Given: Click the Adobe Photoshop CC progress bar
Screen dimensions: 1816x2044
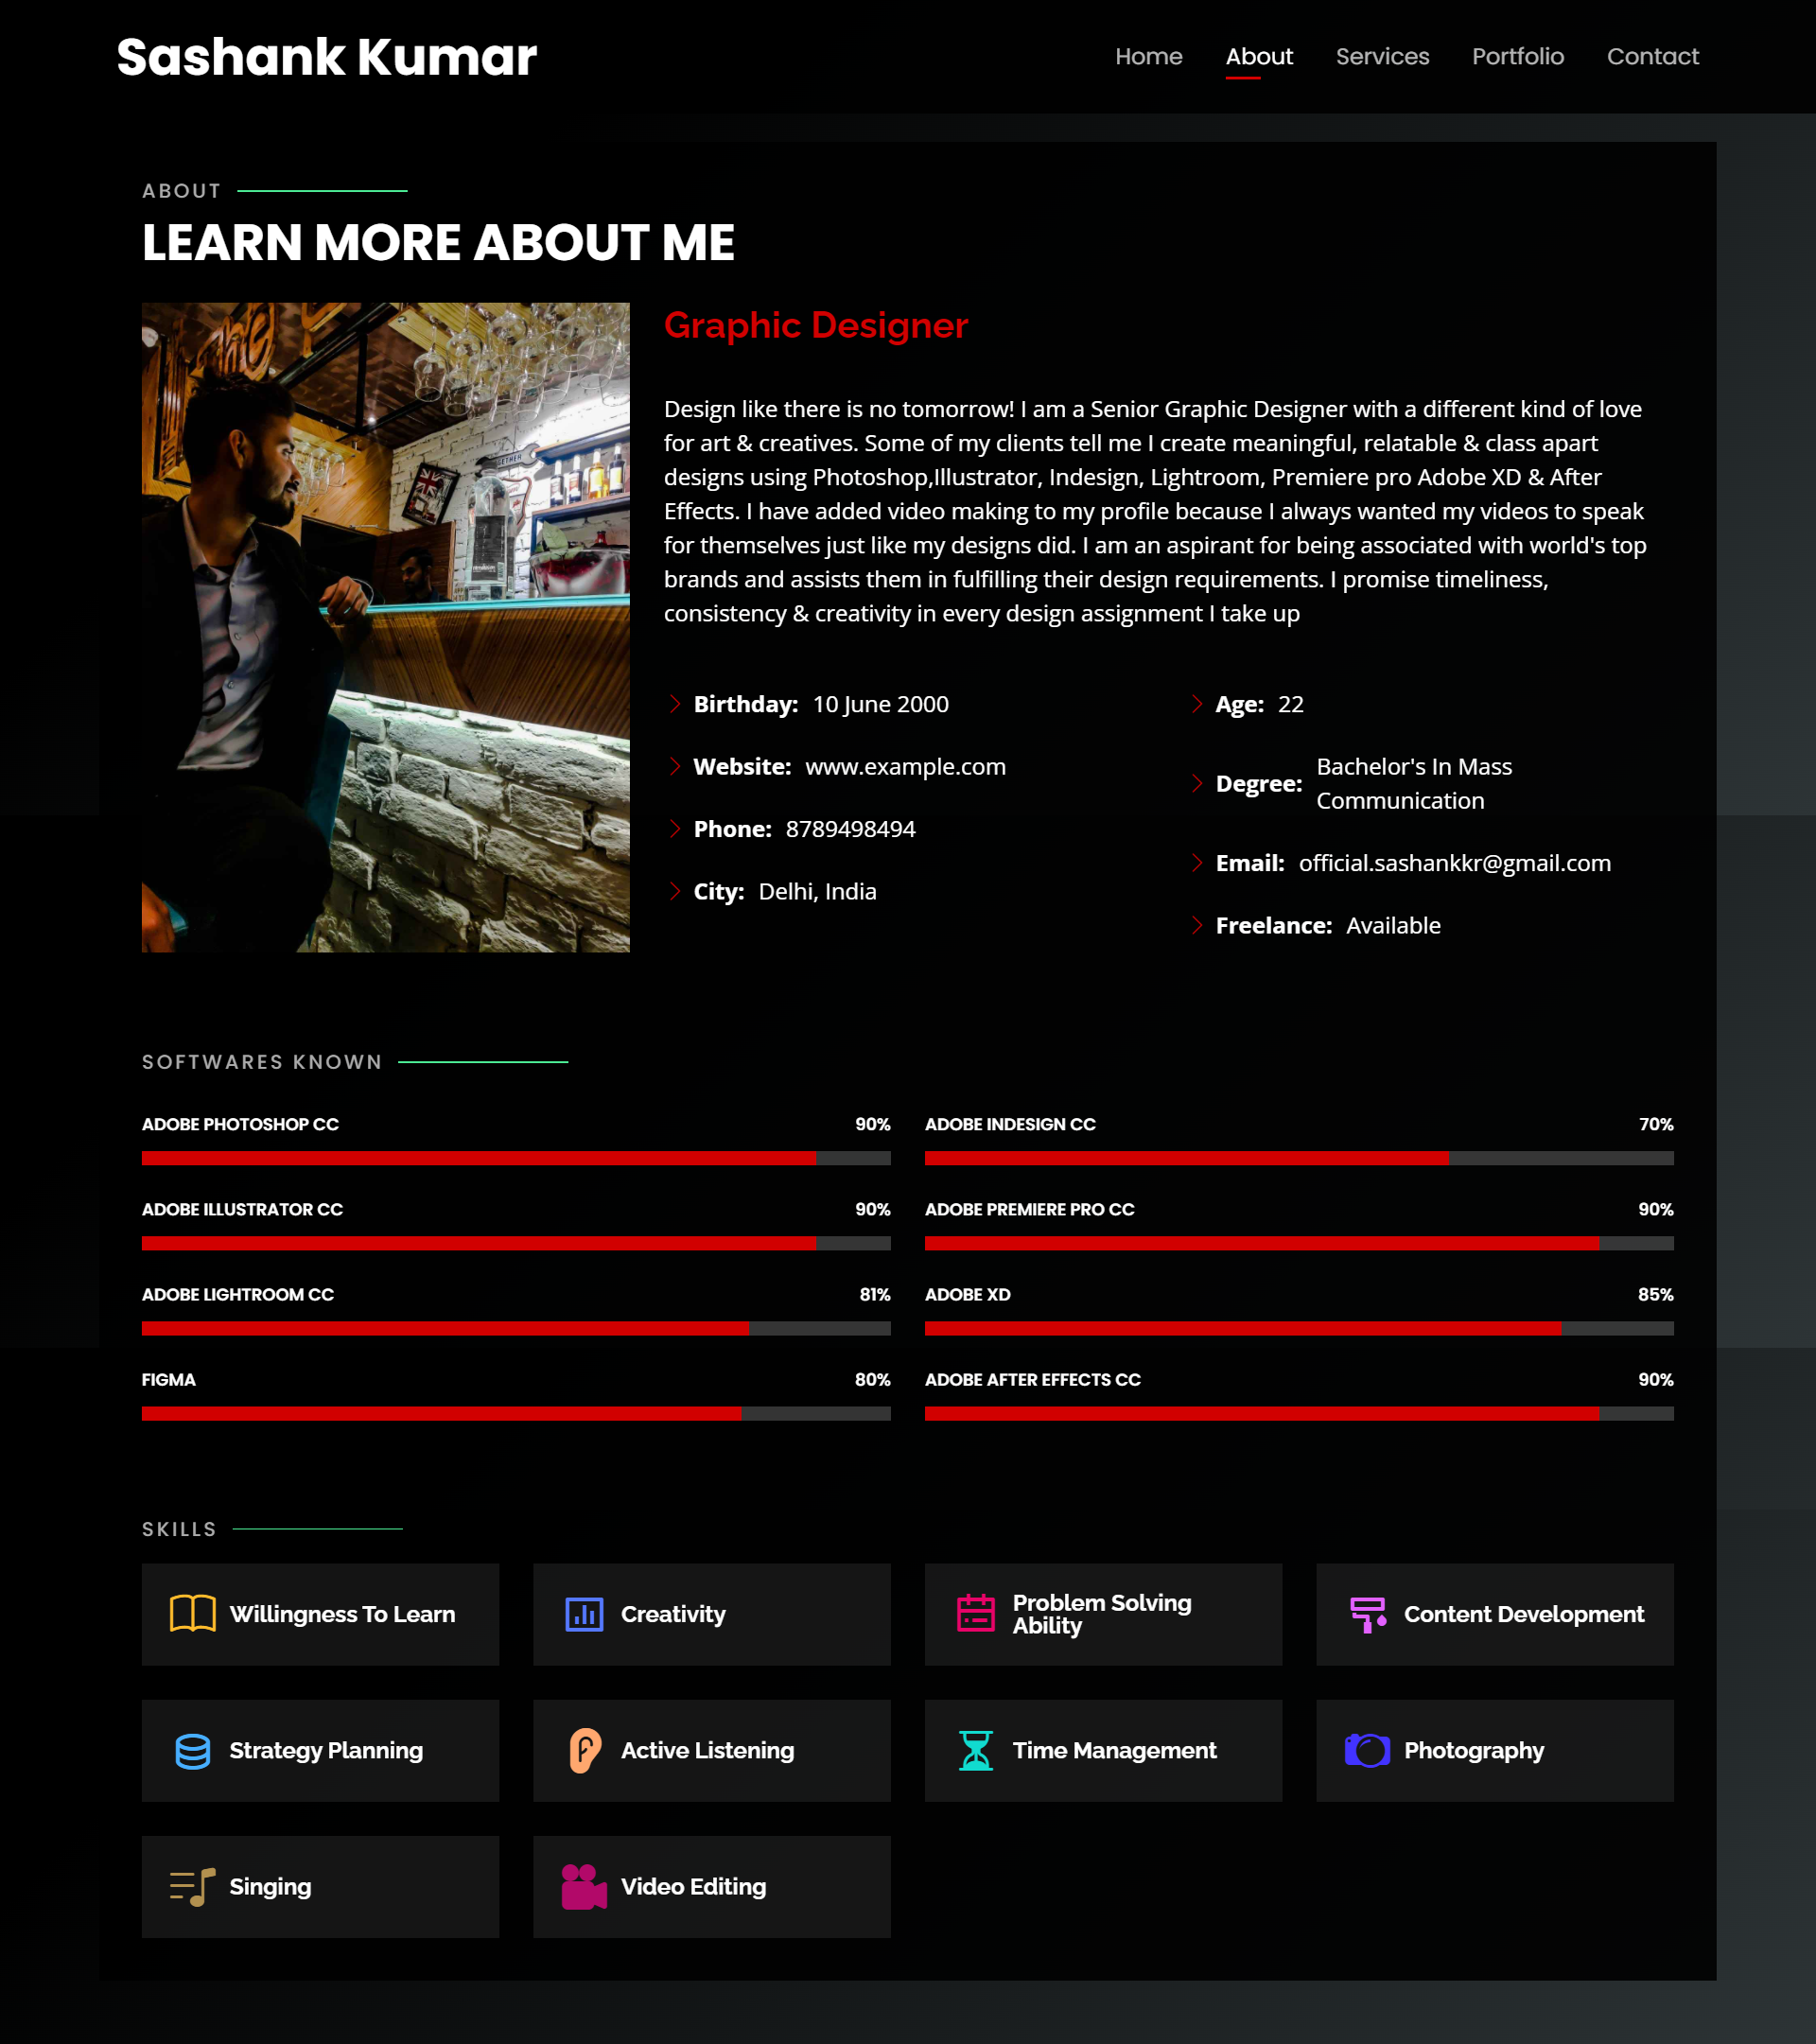Looking at the screenshot, I should [516, 1158].
